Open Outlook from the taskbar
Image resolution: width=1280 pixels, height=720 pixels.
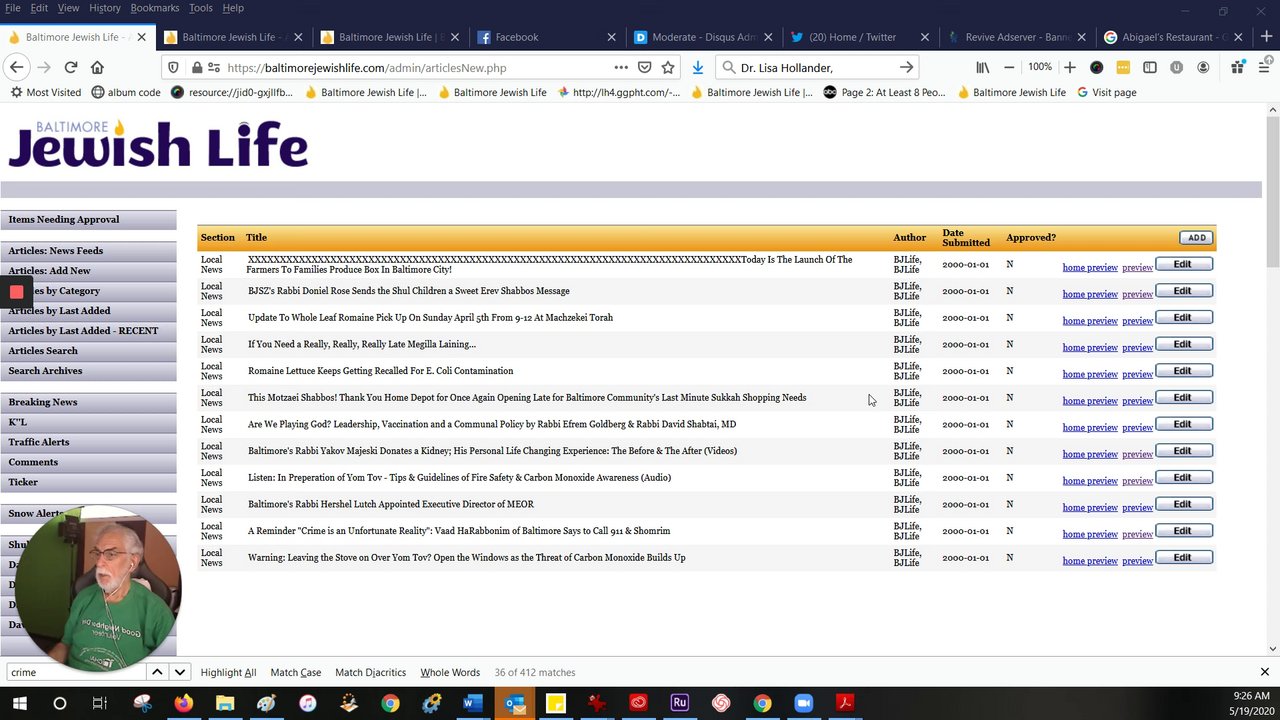click(x=514, y=703)
